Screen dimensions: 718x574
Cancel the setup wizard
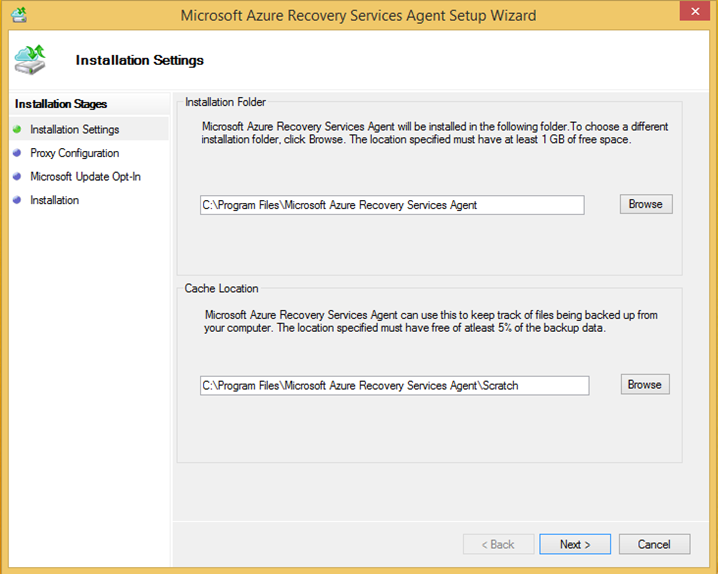coord(654,544)
